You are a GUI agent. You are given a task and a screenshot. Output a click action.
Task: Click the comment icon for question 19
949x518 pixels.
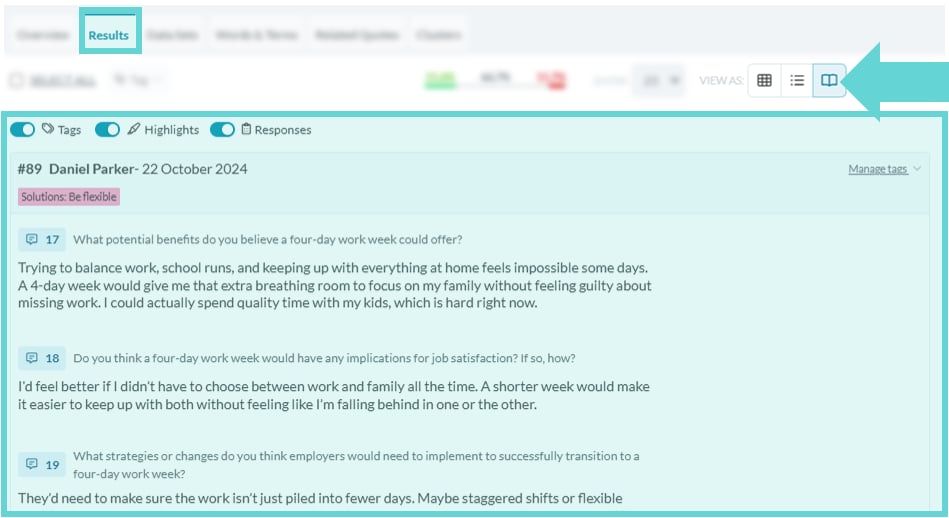click(31, 464)
